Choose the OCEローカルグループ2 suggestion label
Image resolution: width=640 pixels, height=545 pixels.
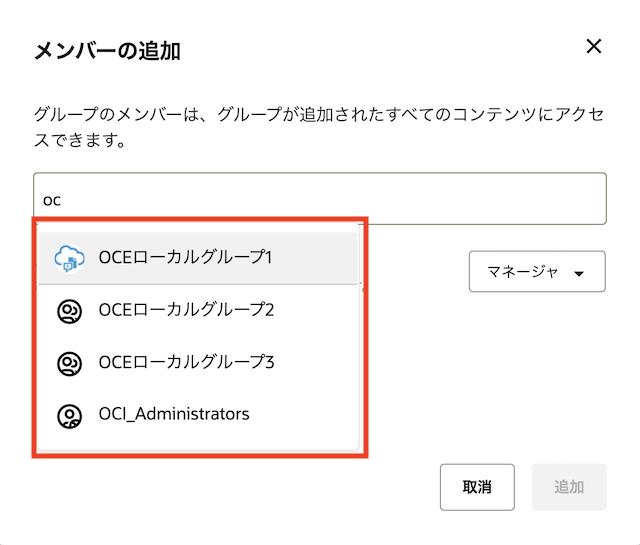pyautogui.click(x=186, y=310)
